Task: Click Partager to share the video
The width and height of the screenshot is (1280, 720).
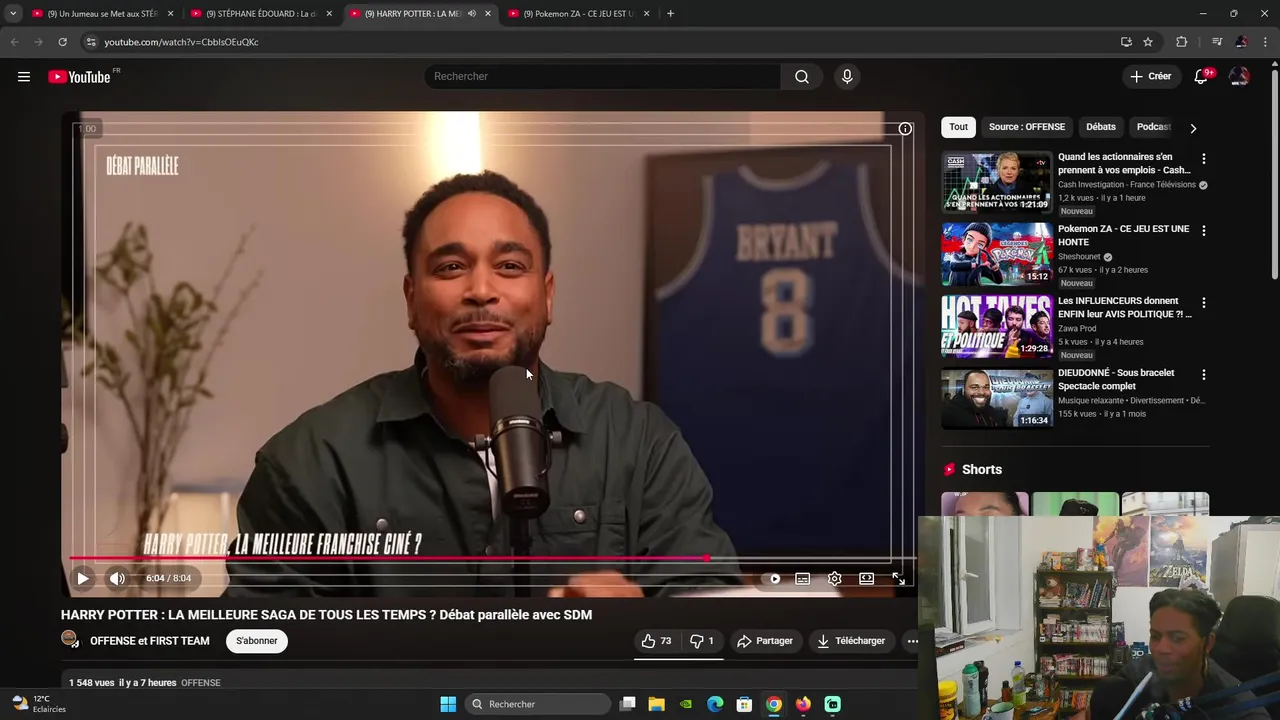Action: pyautogui.click(x=765, y=641)
